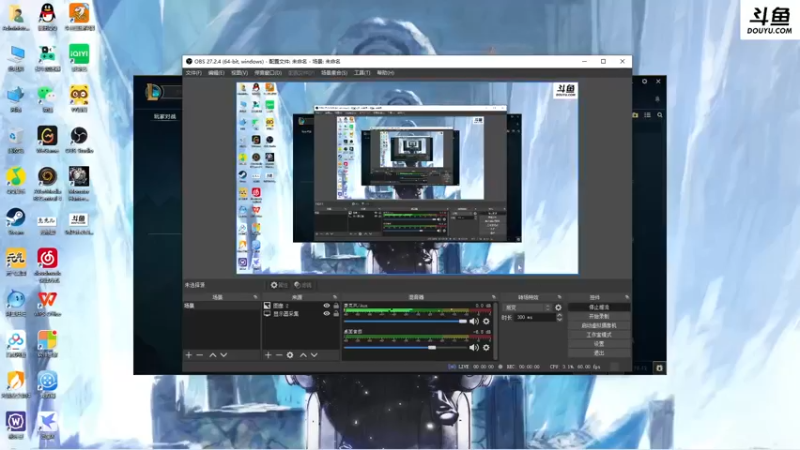Image resolution: width=800 pixels, height=450 pixels.
Task: Click the 玩家对战 tab in the League client
Action: click(x=165, y=116)
